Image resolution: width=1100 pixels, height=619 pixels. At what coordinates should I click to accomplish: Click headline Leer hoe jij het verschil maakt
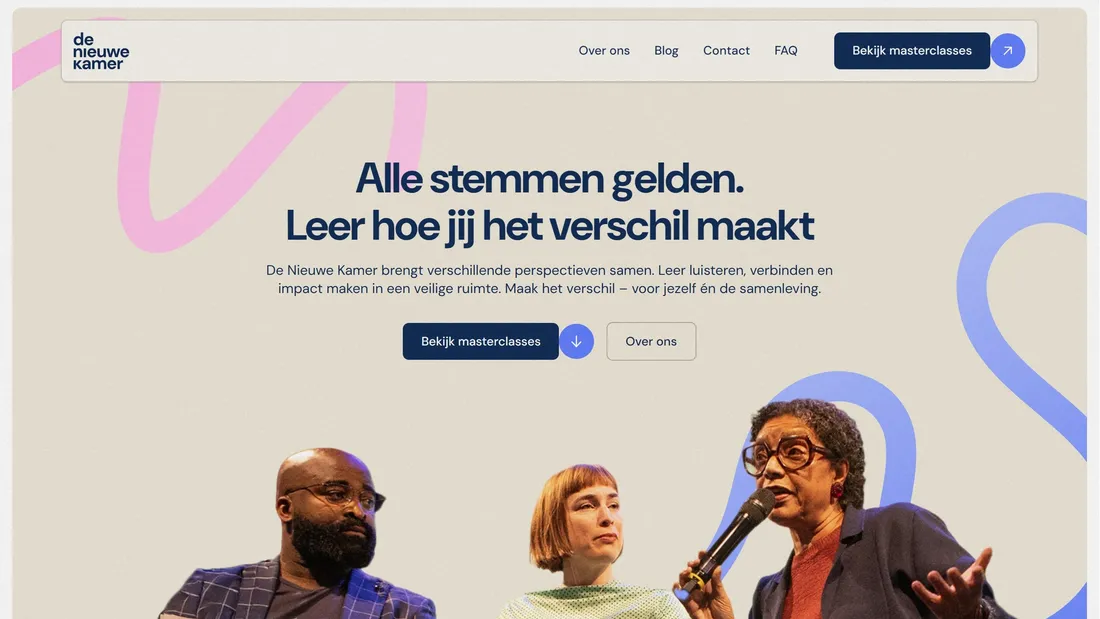coord(549,226)
